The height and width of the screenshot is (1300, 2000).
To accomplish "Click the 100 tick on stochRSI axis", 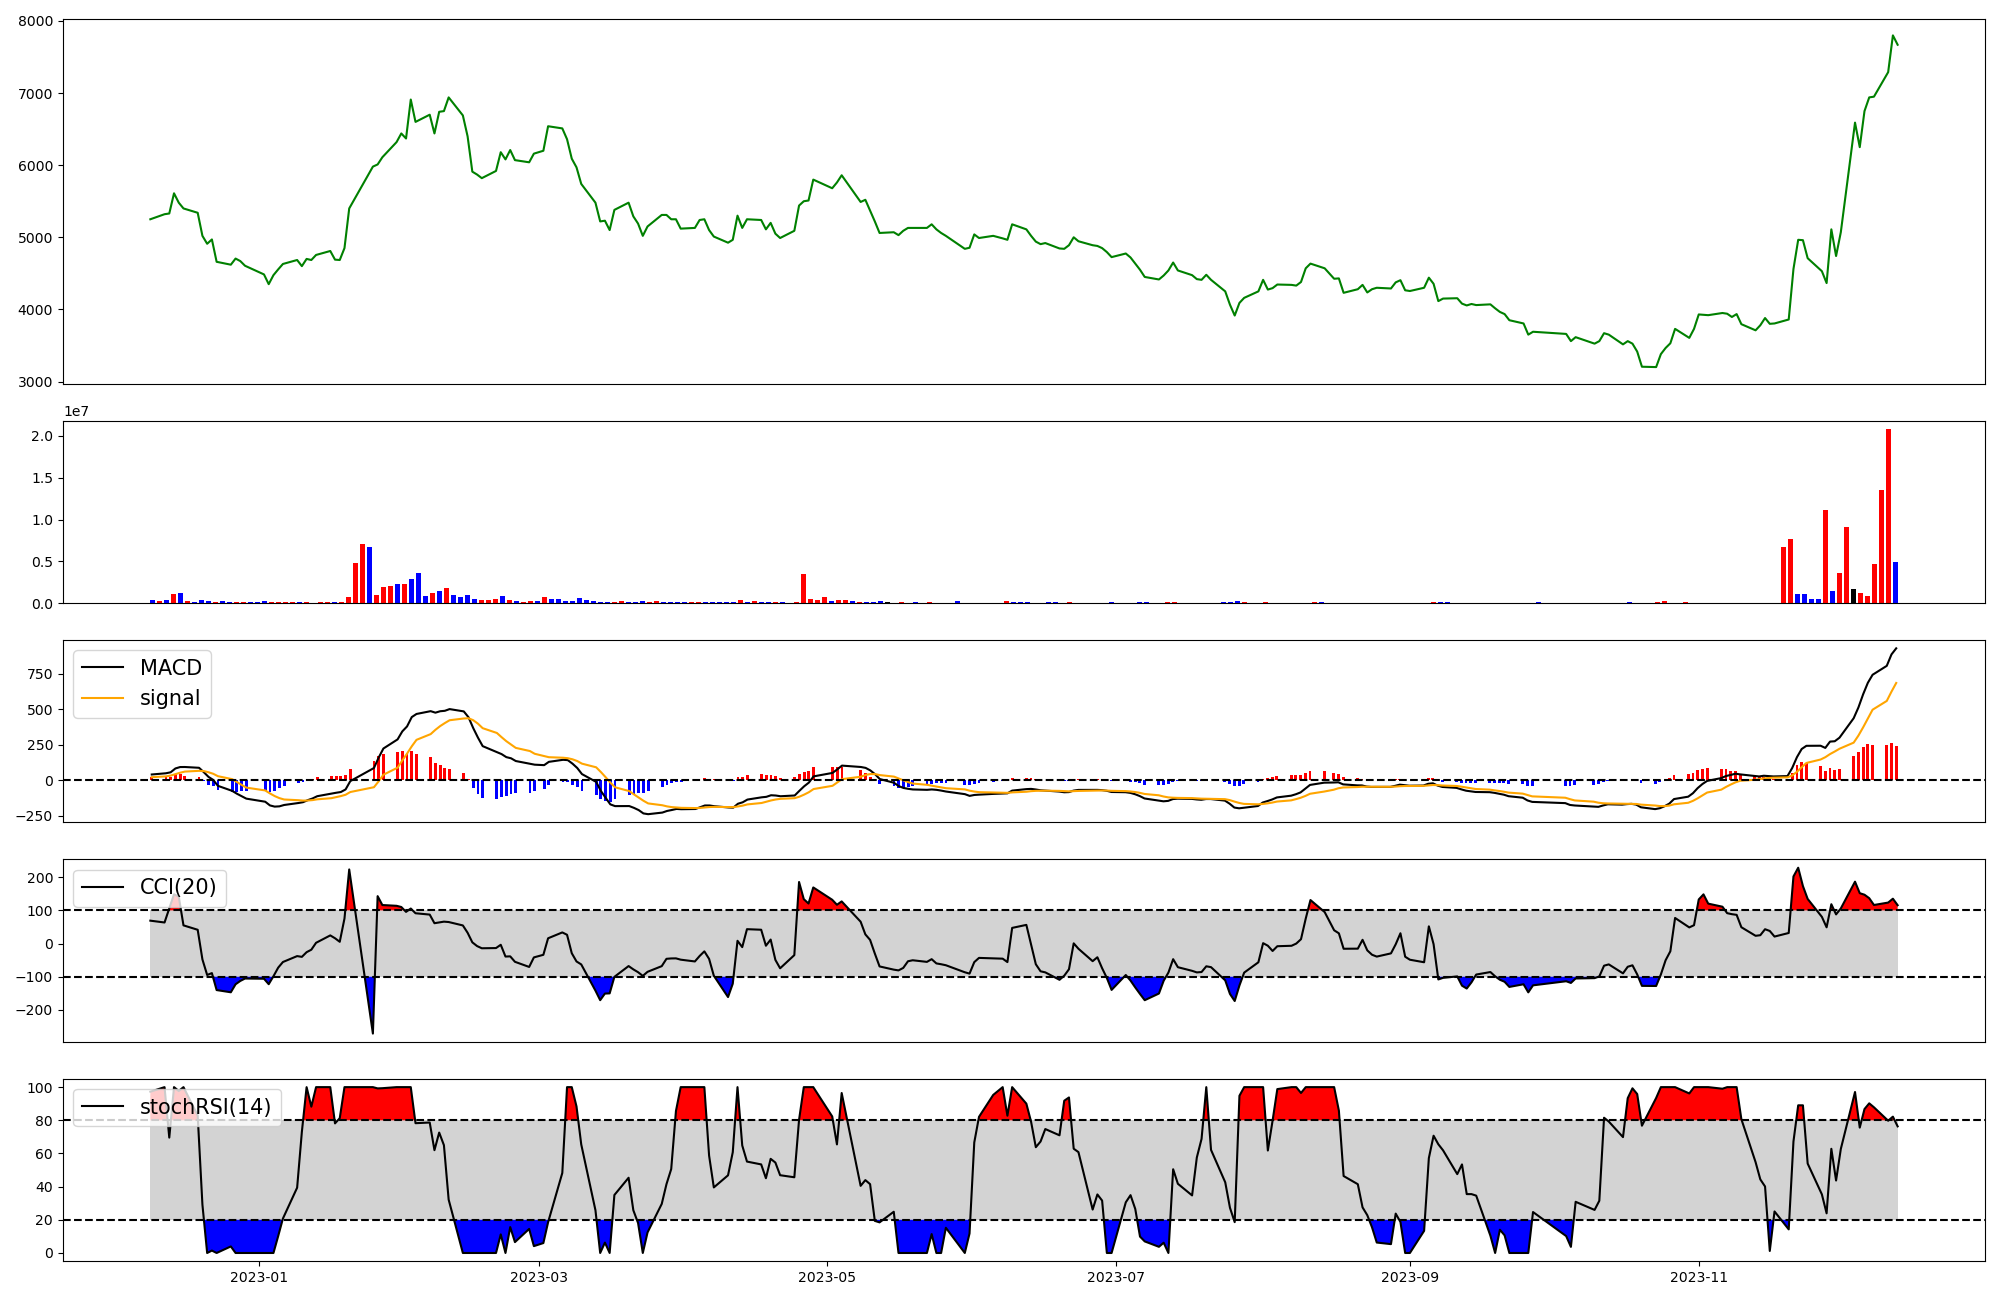I will click(x=40, y=1088).
